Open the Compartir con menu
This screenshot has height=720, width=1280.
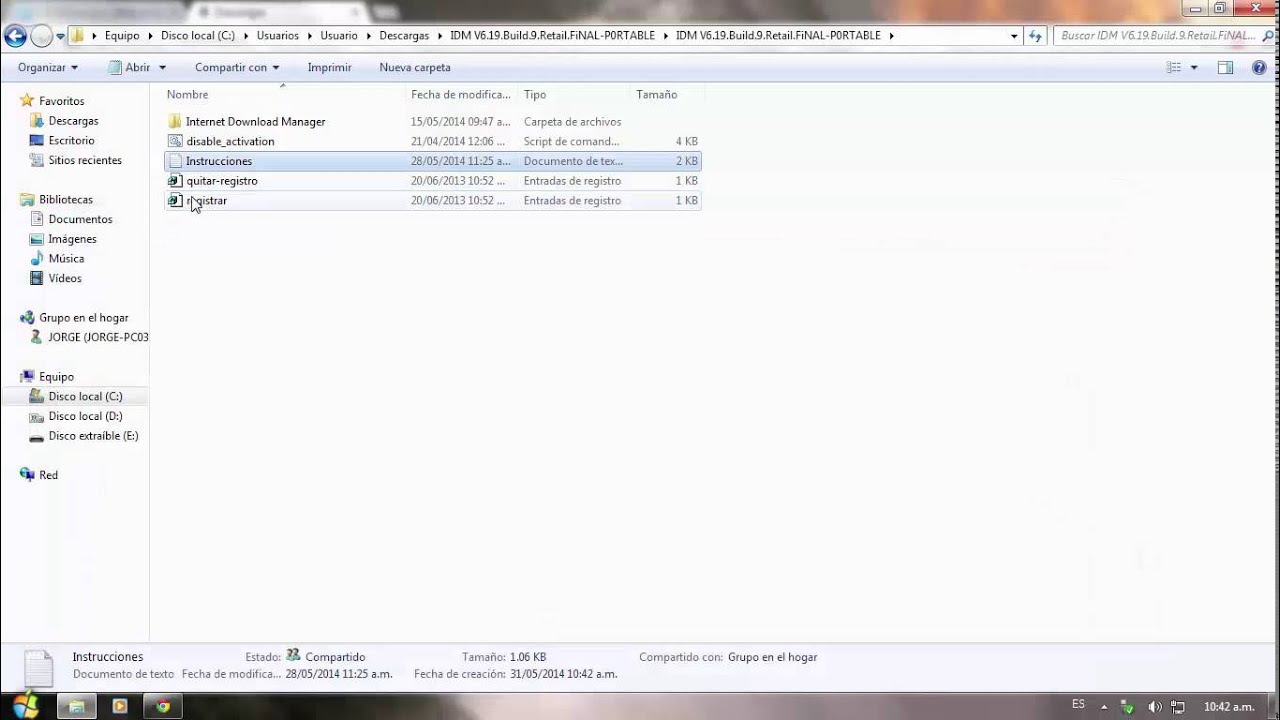pyautogui.click(x=237, y=67)
